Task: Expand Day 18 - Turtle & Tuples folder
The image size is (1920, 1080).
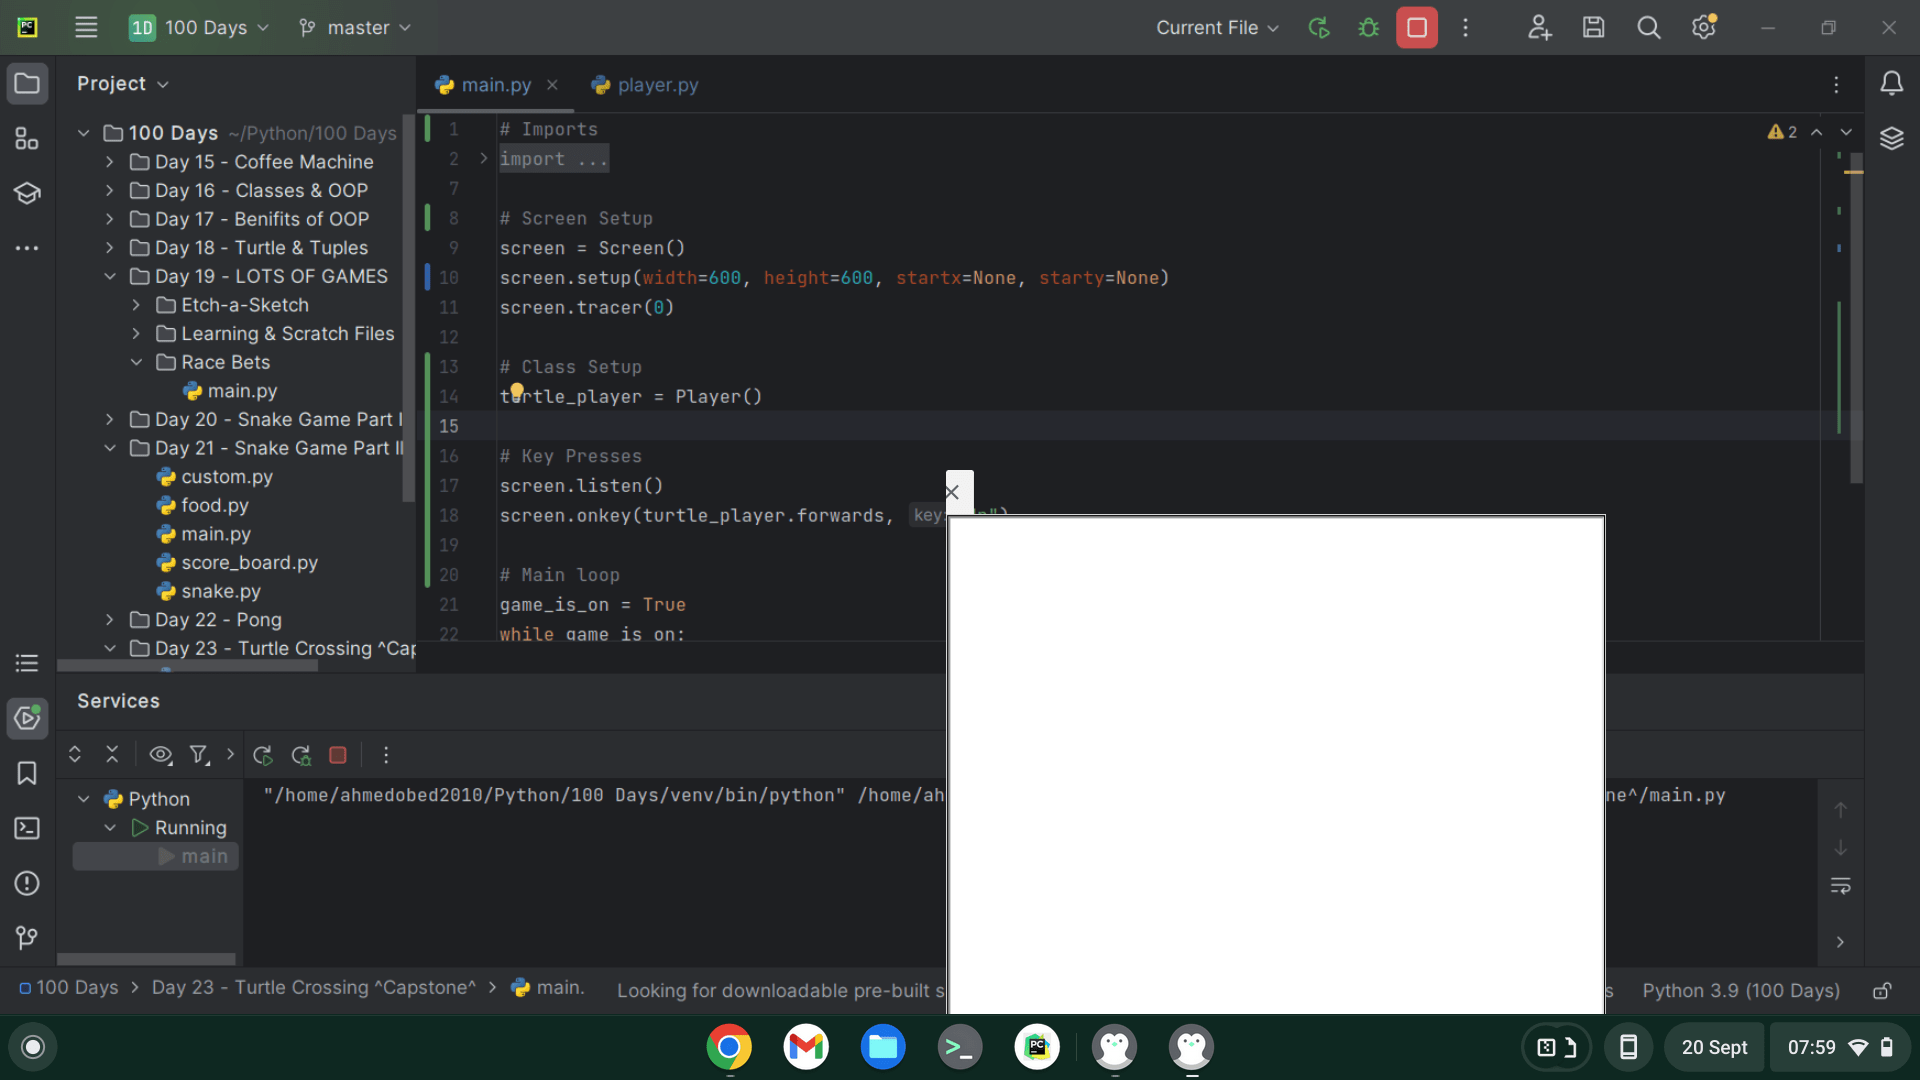Action: tap(110, 248)
